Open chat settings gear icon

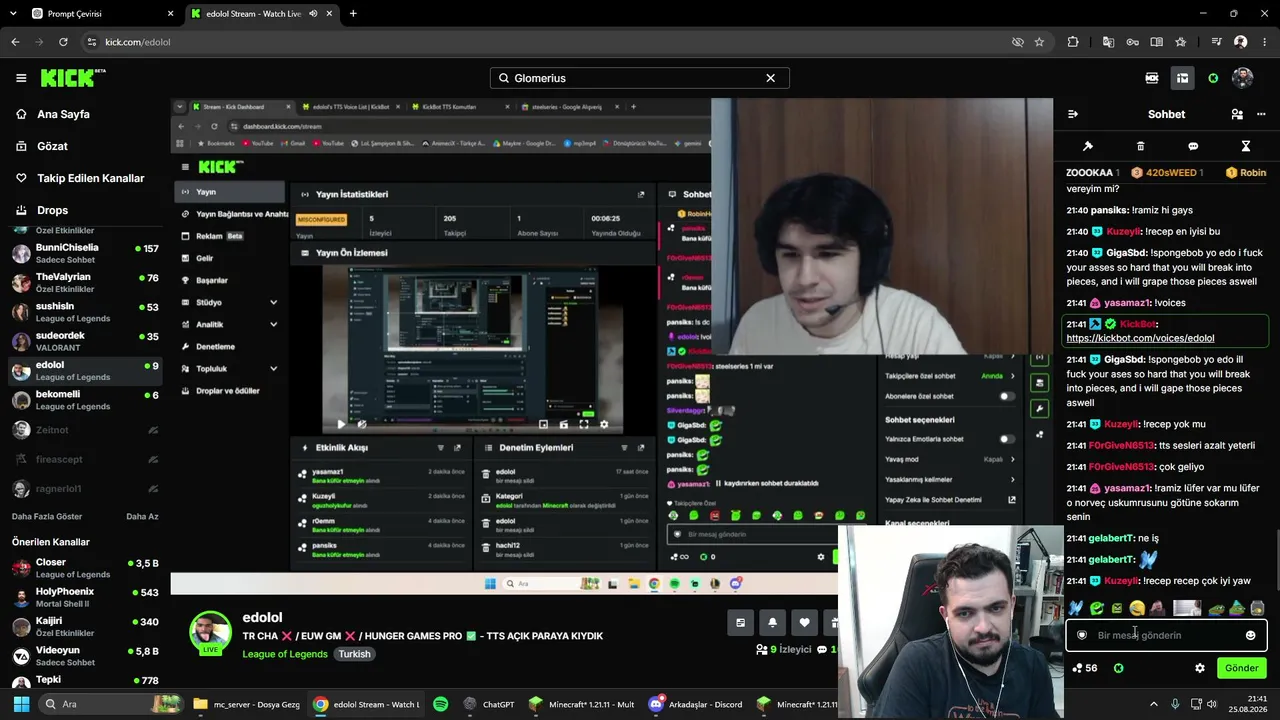1200,668
